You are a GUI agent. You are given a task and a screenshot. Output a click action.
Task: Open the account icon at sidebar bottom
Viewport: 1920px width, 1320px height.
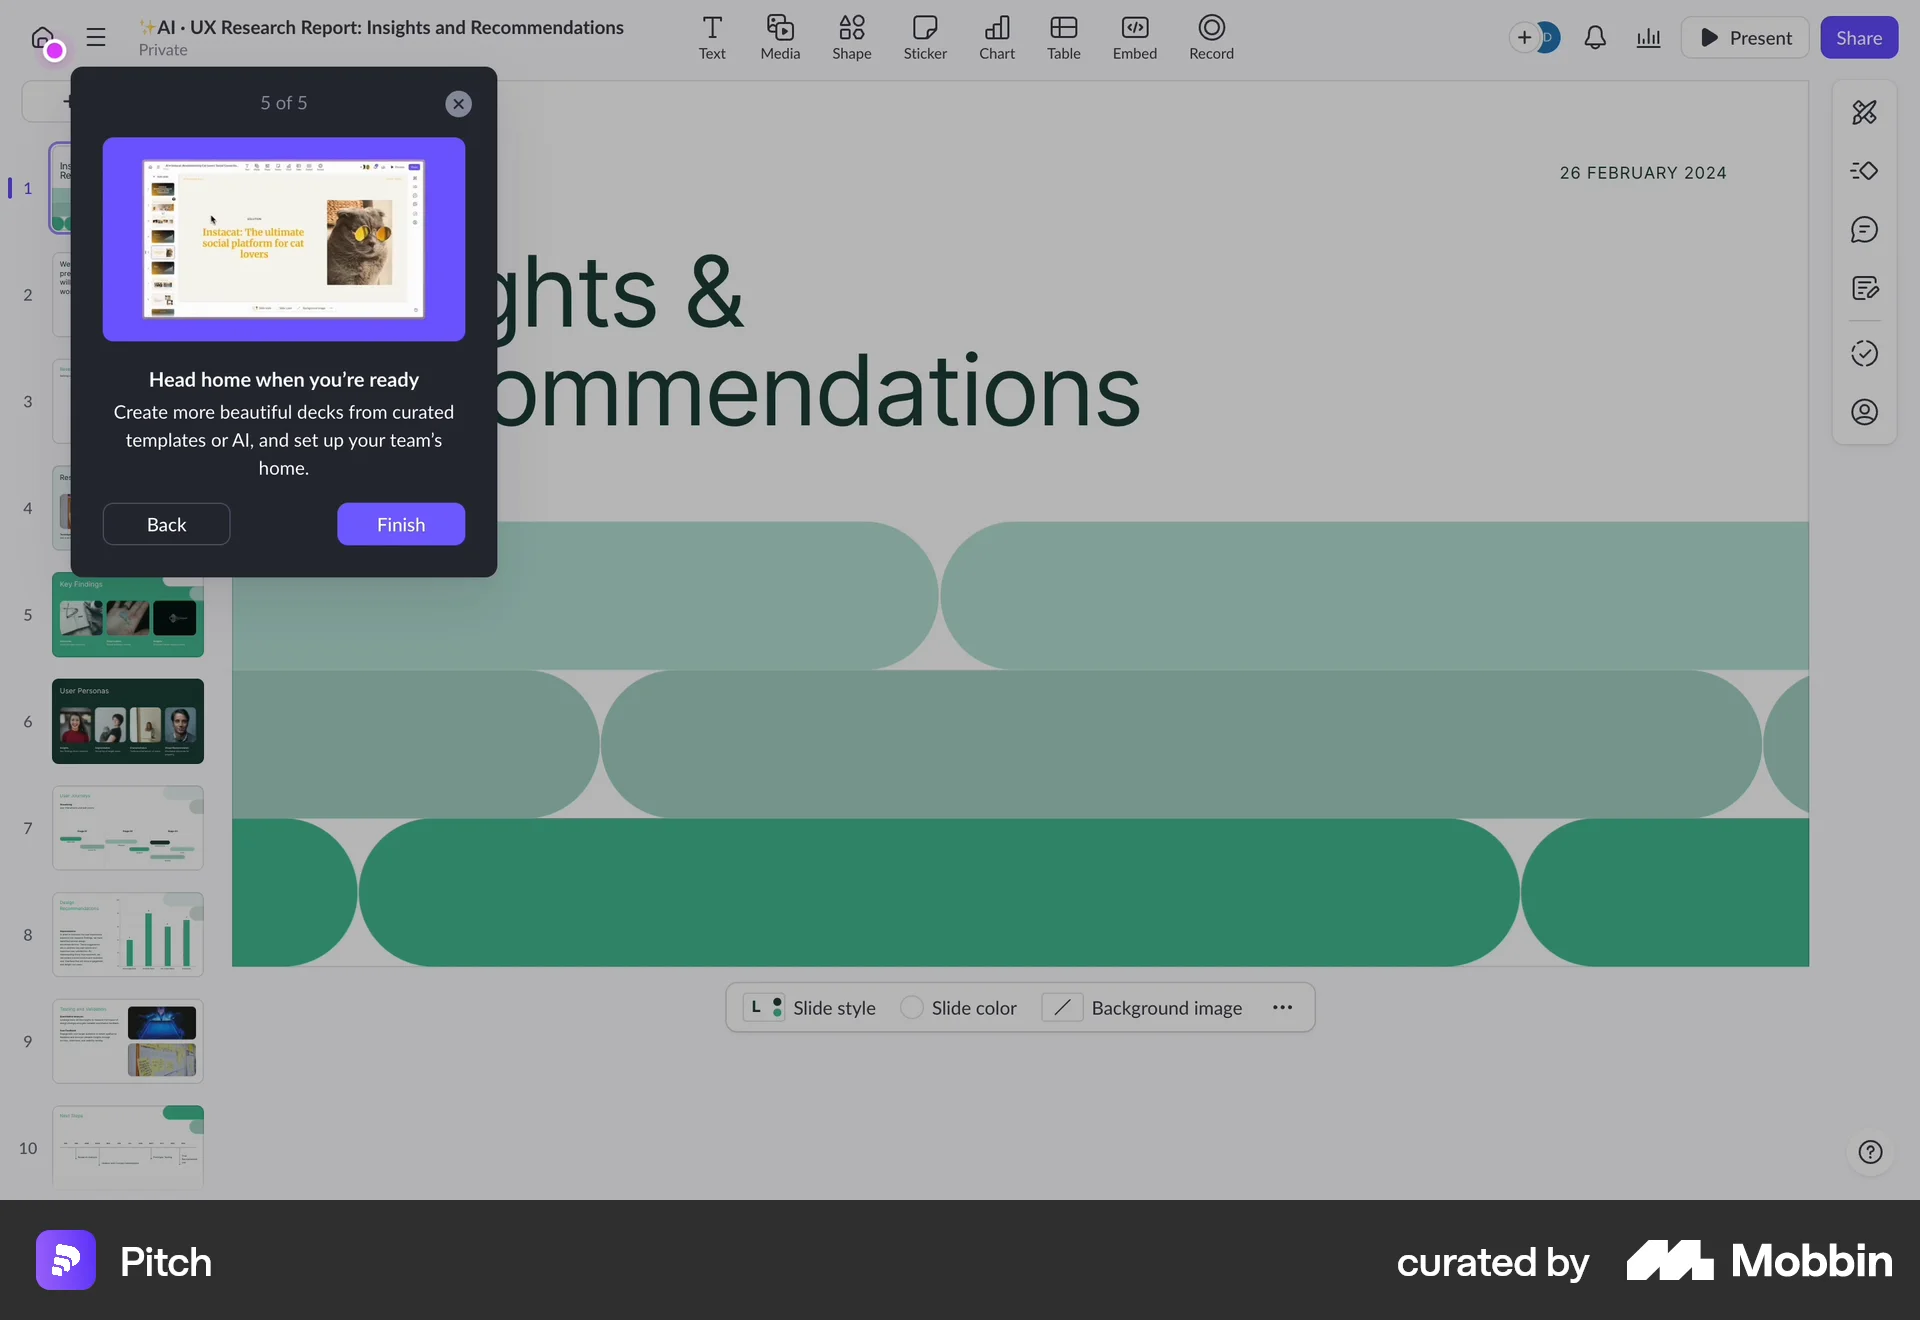(x=1864, y=411)
